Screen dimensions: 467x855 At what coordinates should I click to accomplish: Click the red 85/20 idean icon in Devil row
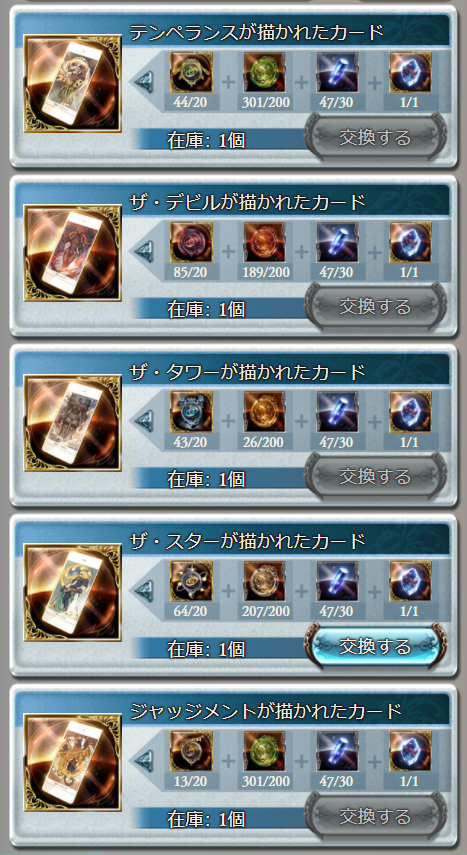tap(191, 242)
